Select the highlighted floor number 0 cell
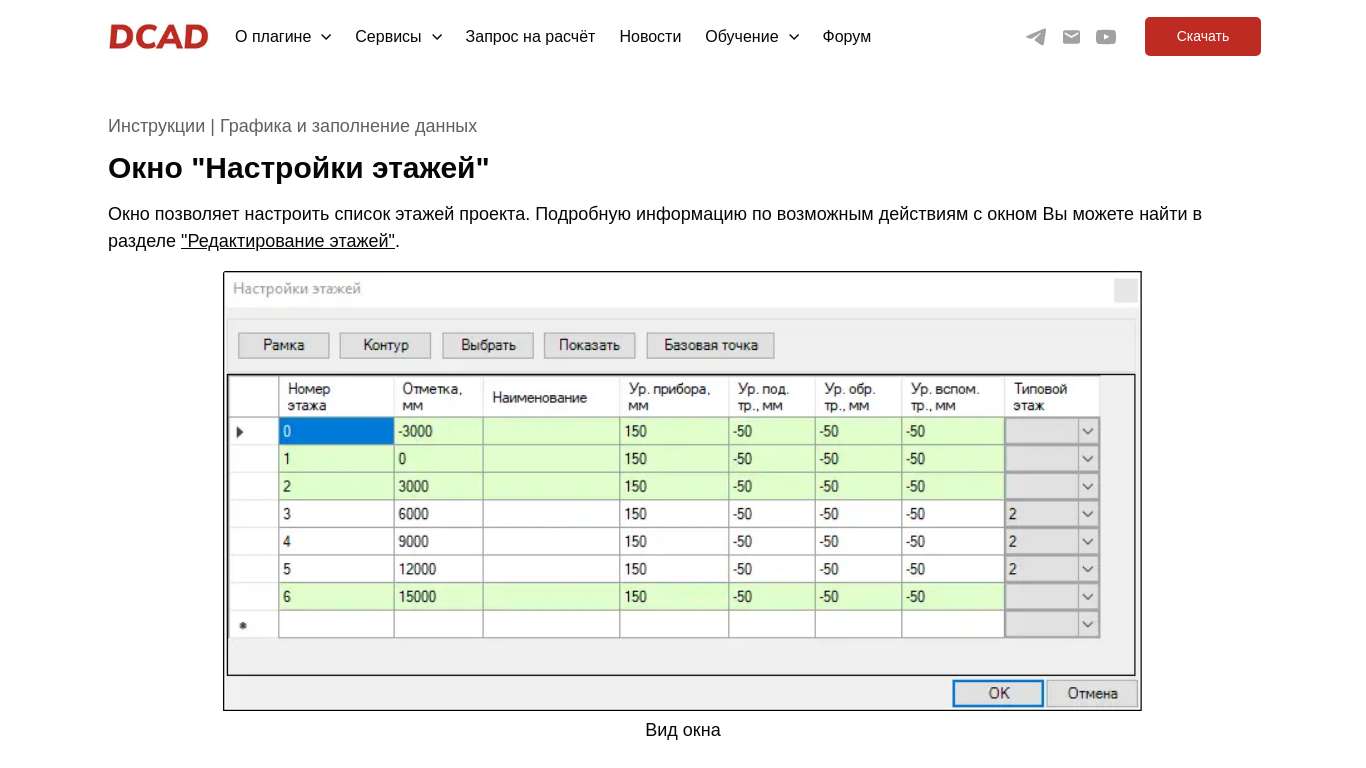1366x768 pixels. (x=336, y=431)
